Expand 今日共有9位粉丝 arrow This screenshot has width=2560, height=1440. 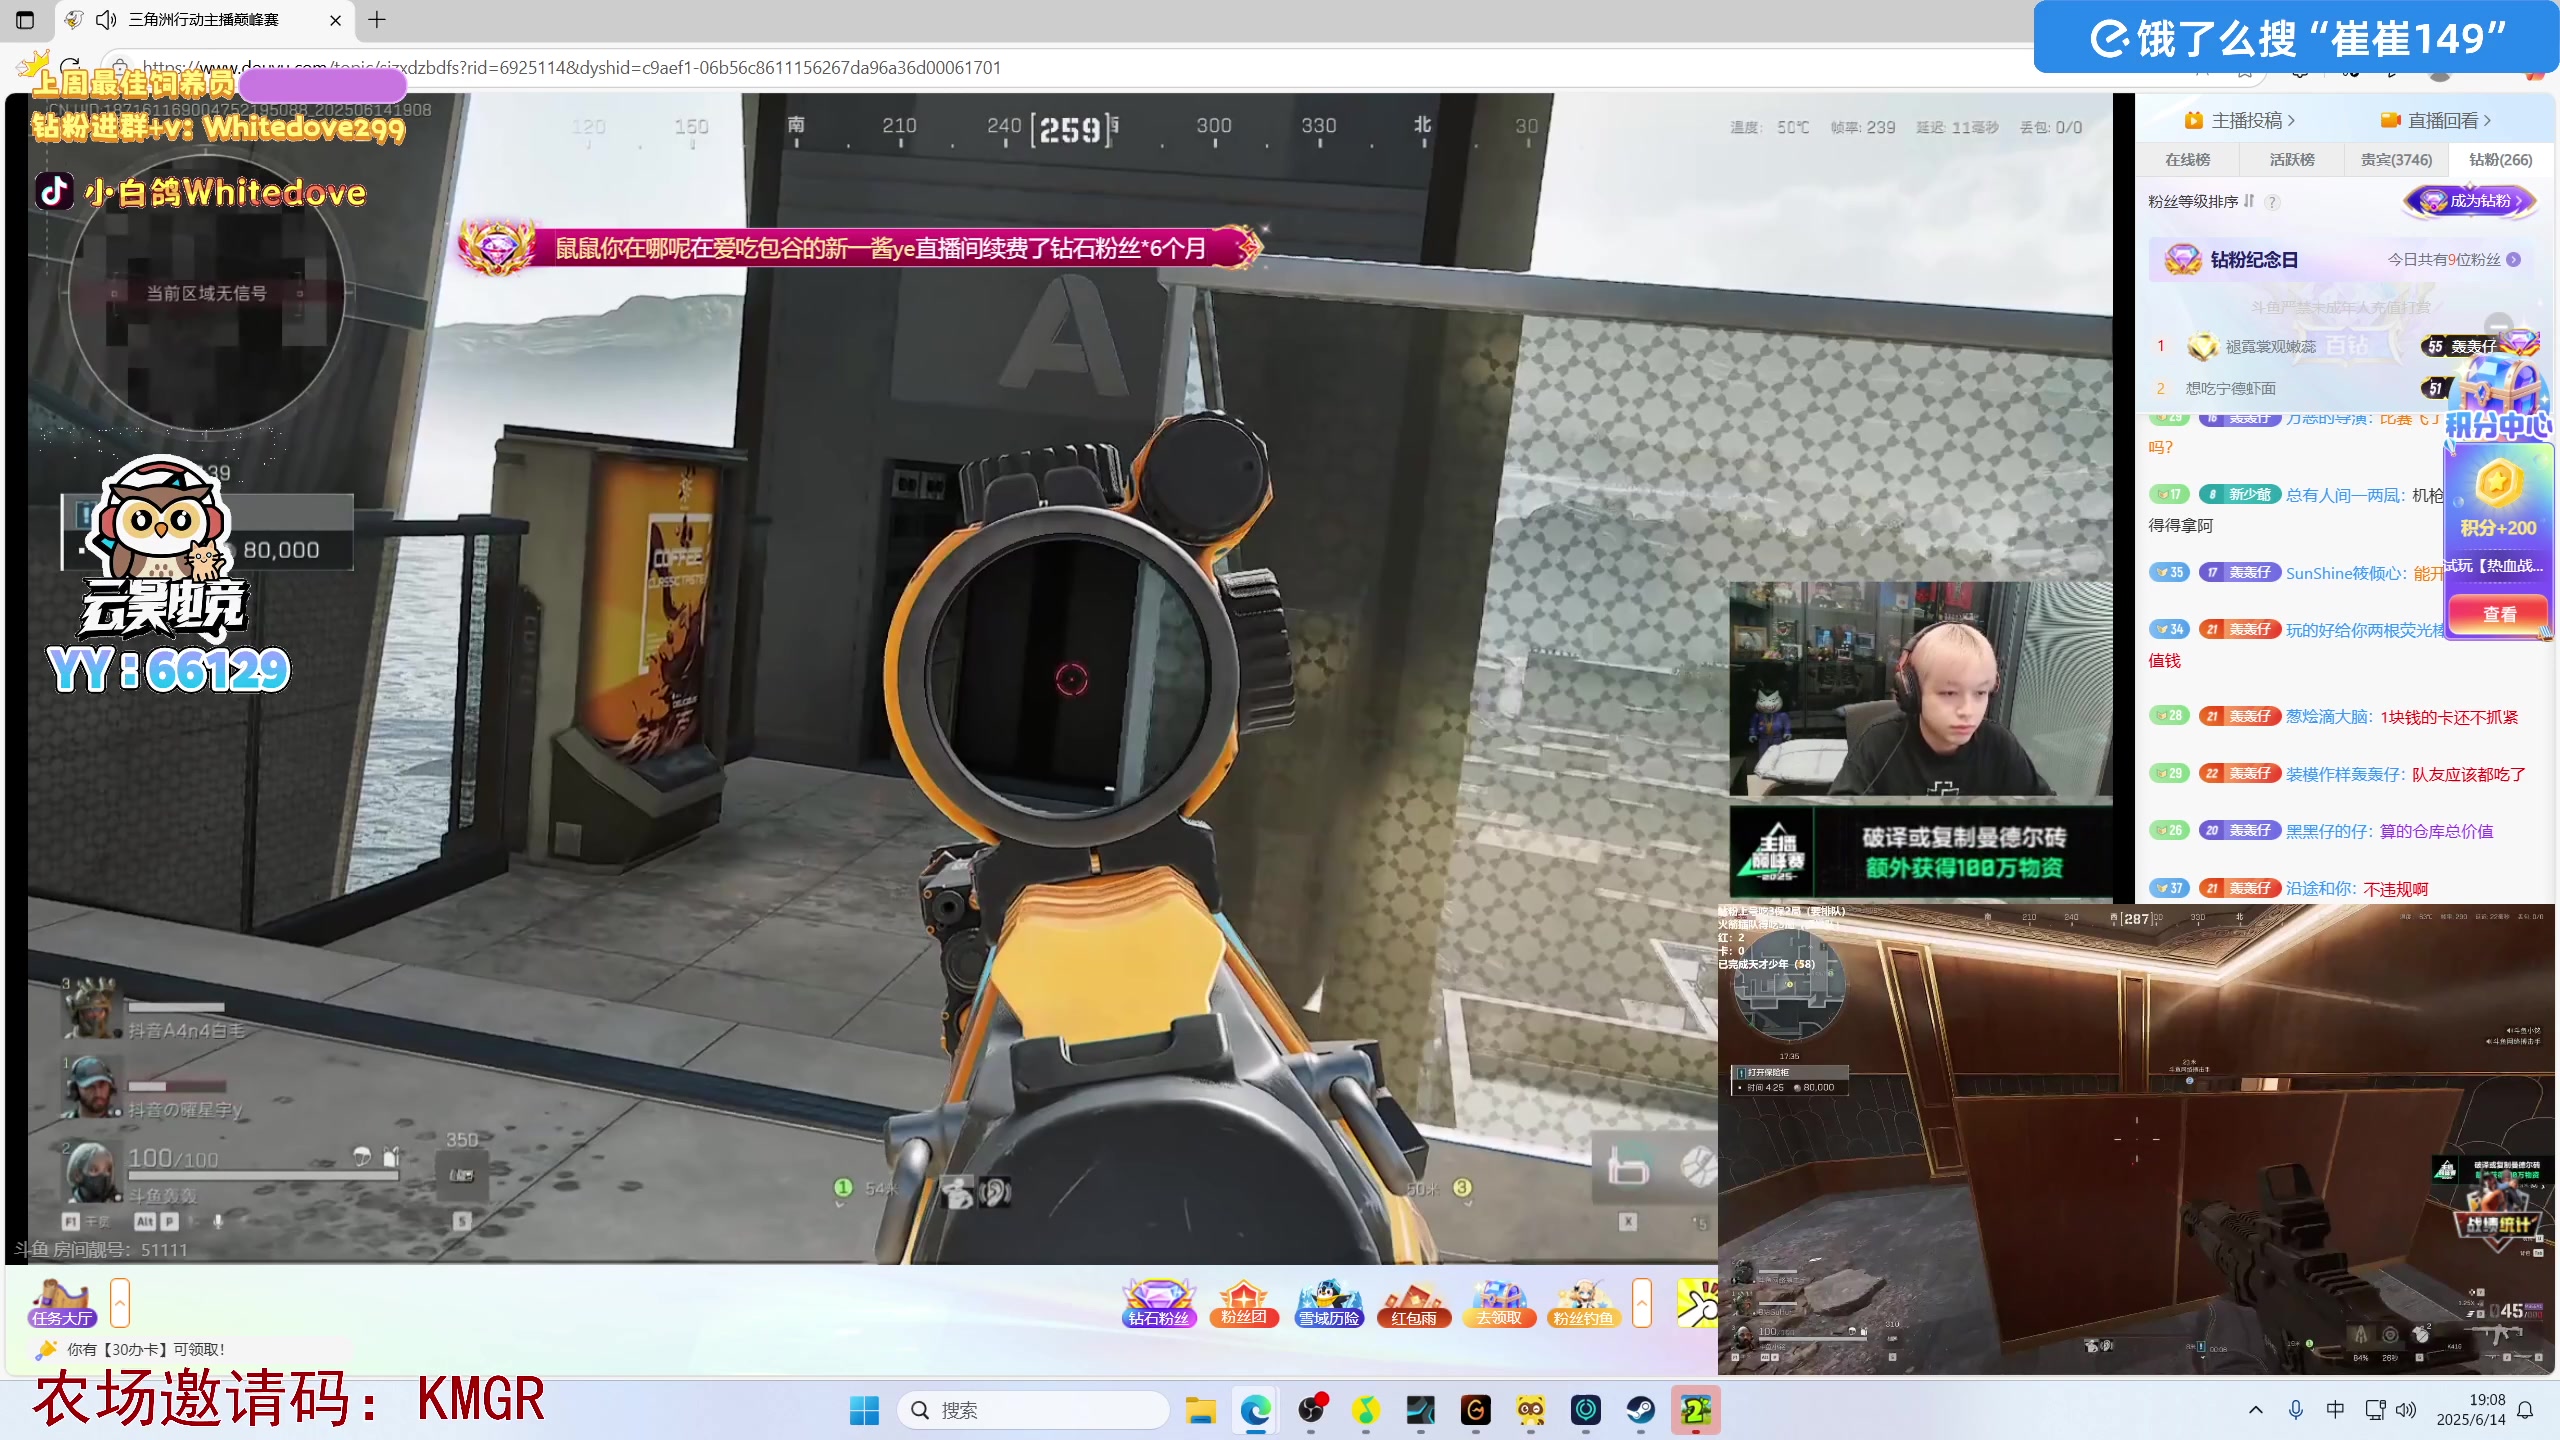coord(2514,259)
